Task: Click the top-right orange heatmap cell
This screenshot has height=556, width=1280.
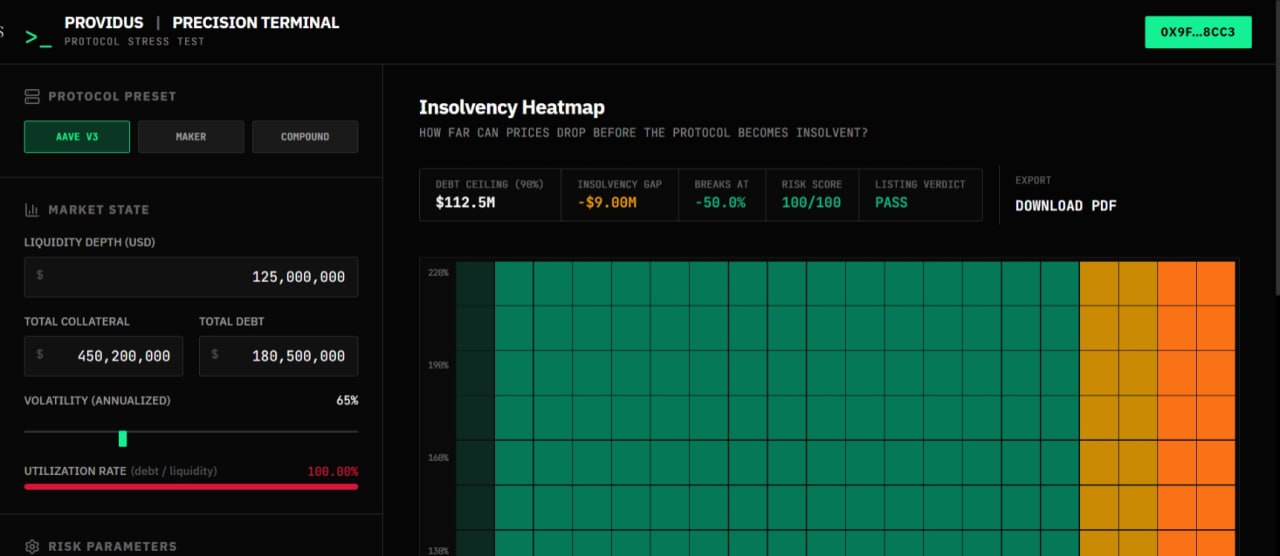Action: pyautogui.click(x=1216, y=283)
